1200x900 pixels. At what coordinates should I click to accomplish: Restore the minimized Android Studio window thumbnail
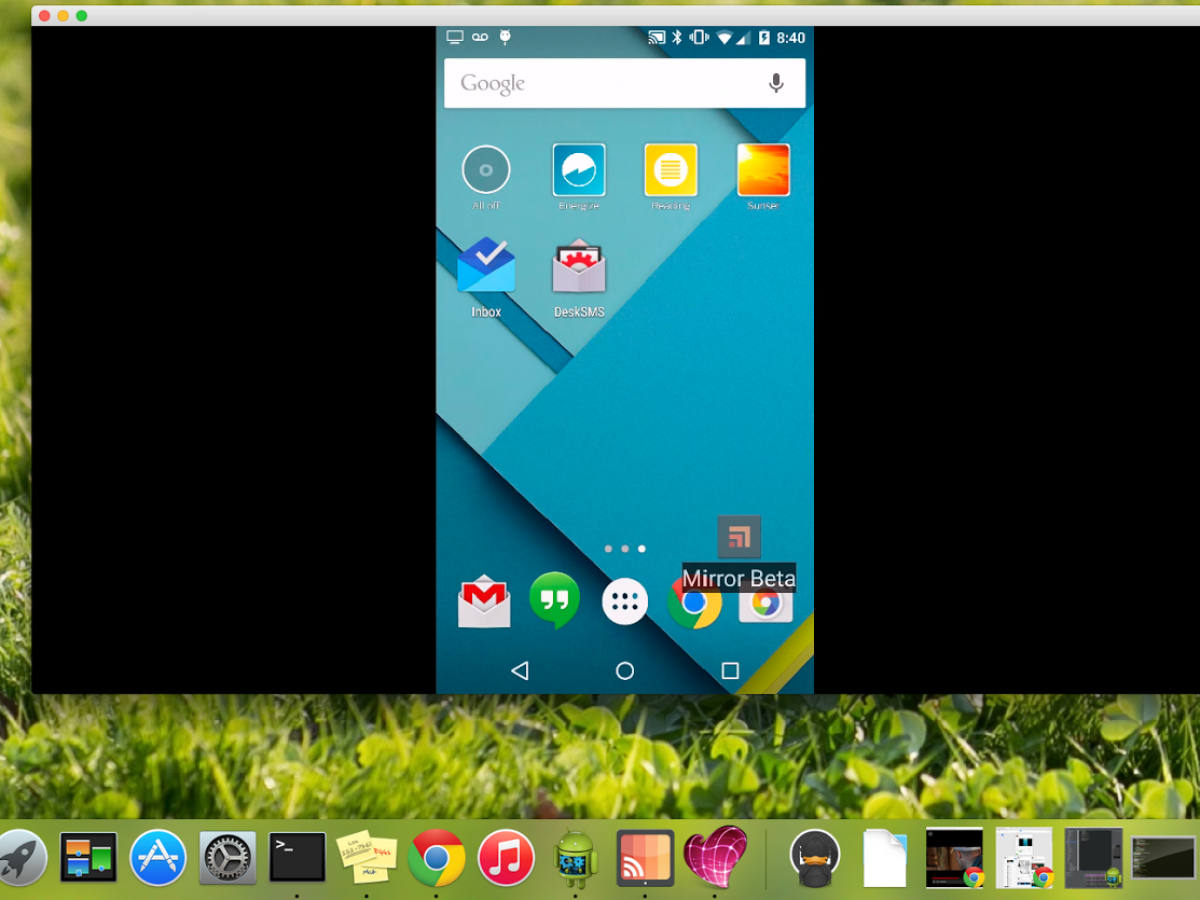point(1093,858)
